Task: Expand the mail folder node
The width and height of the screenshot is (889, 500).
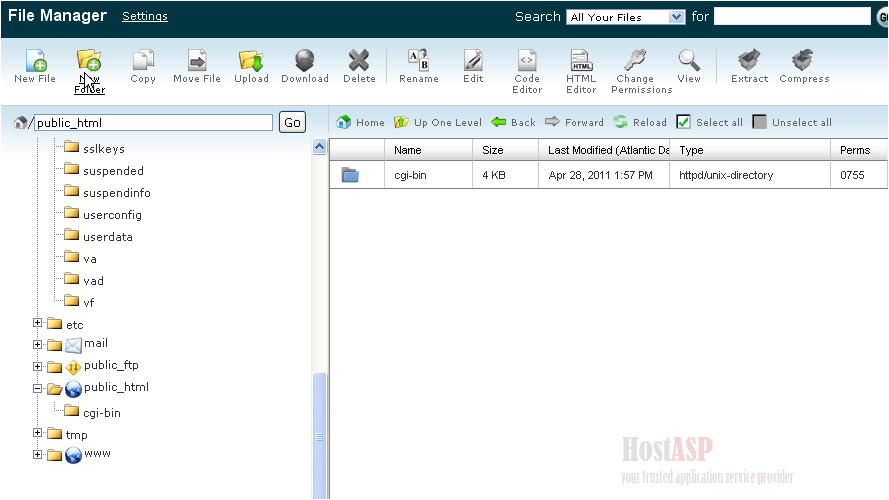Action: [38, 345]
